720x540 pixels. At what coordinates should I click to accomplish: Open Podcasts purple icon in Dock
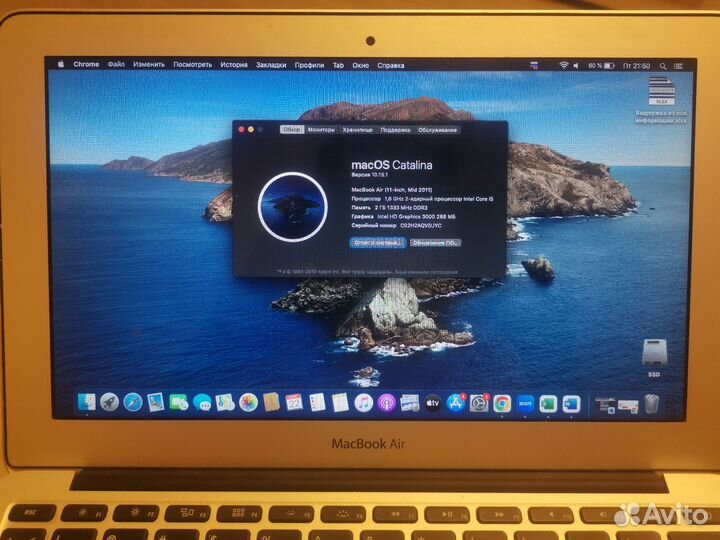coord(387,403)
